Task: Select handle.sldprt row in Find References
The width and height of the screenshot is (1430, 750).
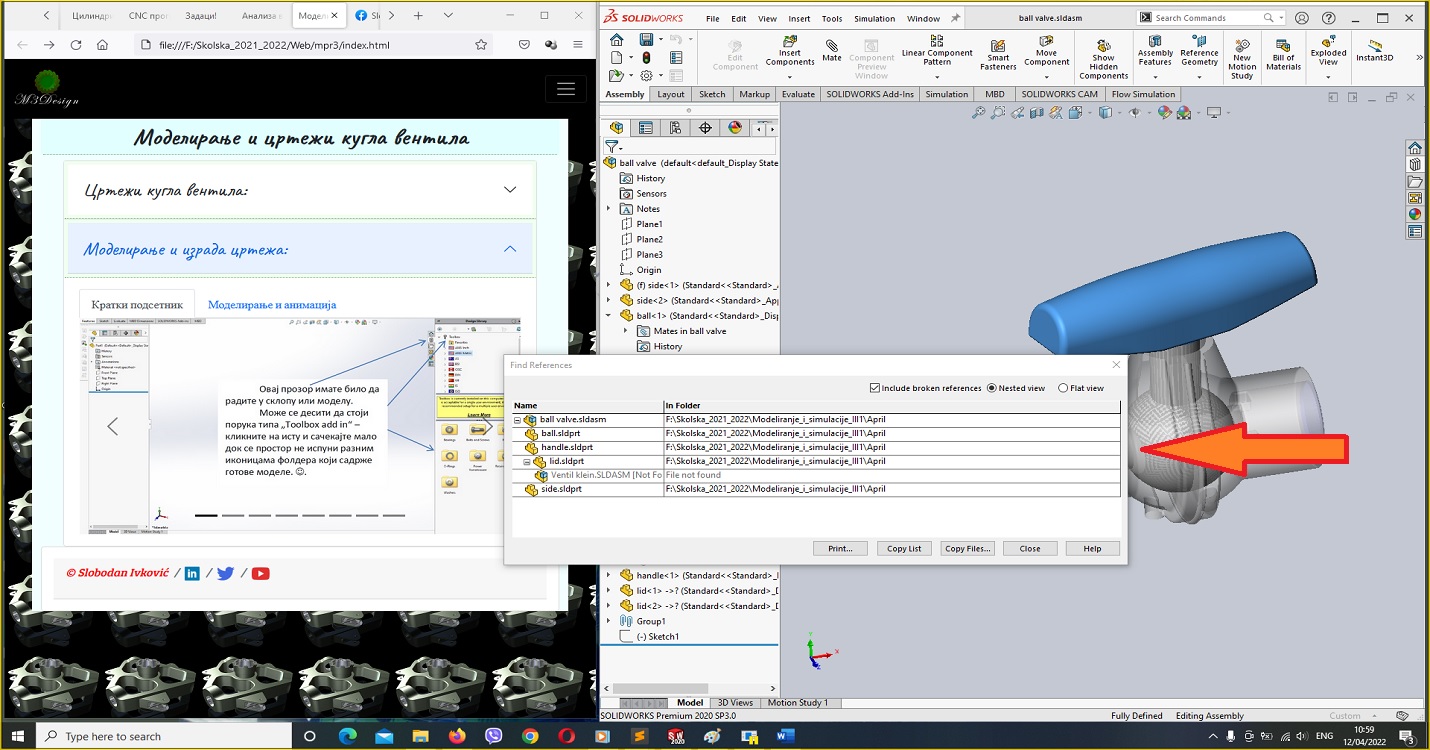Action: click(x=816, y=448)
